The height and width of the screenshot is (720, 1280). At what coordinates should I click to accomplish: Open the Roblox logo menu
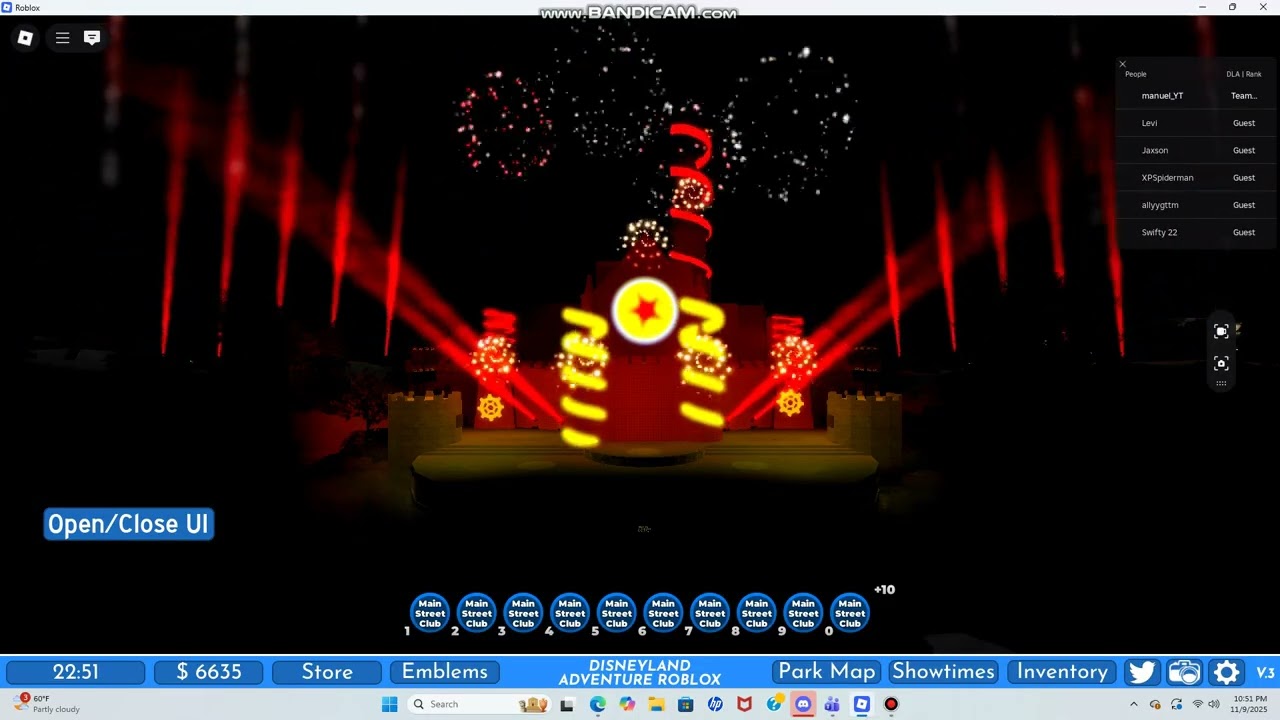point(25,38)
